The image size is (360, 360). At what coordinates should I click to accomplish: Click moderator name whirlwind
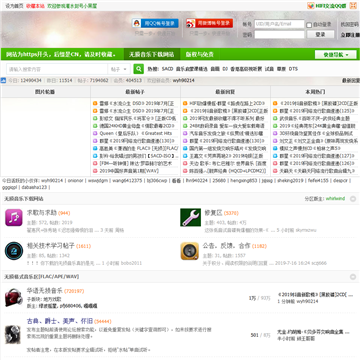[335, 199]
